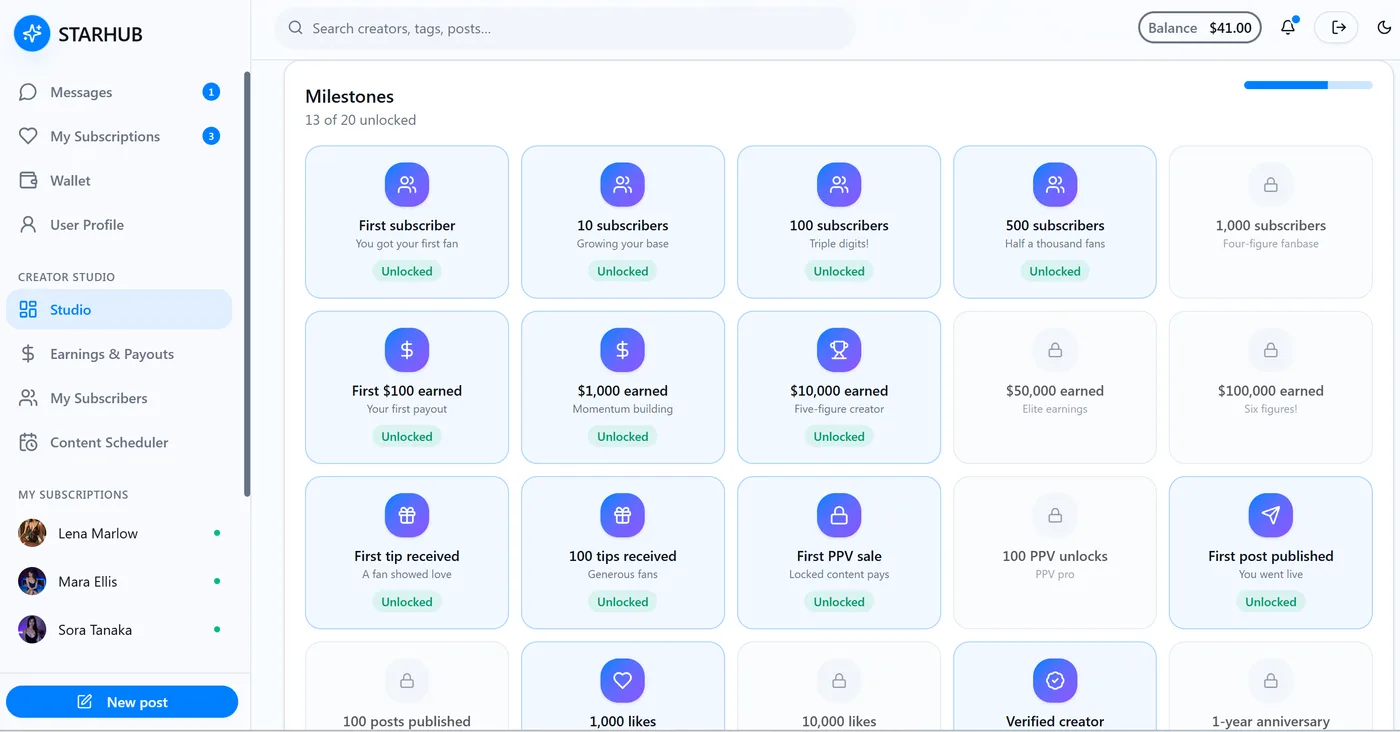
Task: Go to Wallet
Action: tap(119, 181)
